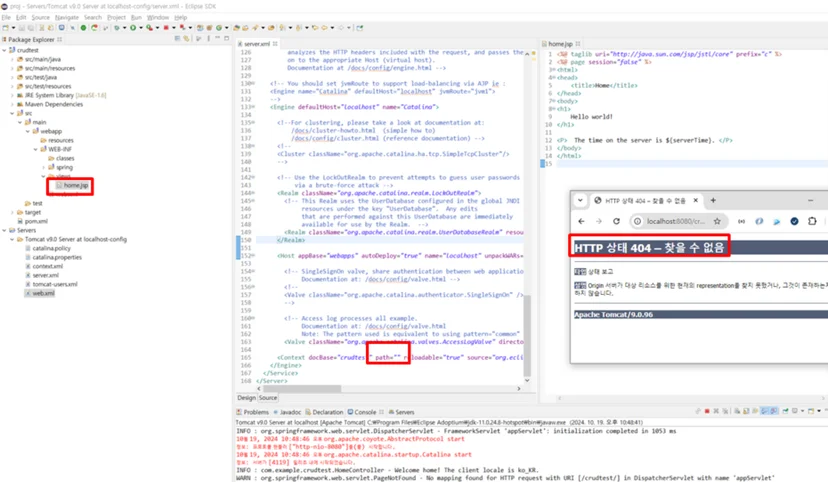828x482 pixels.
Task: Open the Help menu
Action: pyautogui.click(x=181, y=17)
